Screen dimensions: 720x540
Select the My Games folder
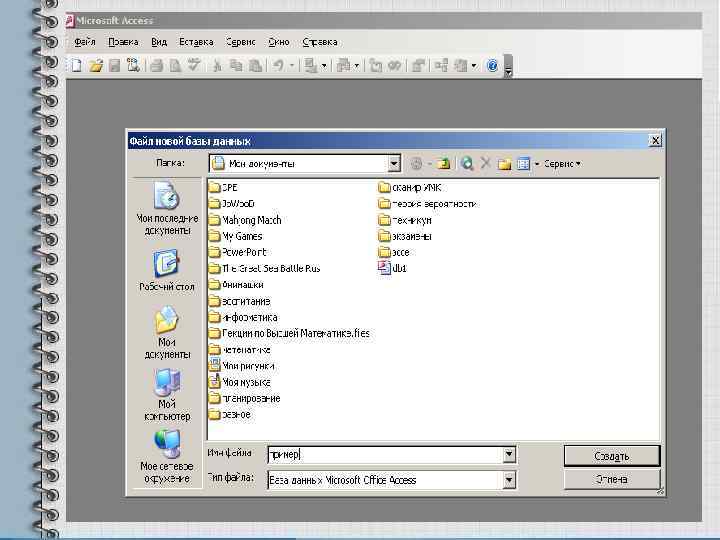tap(236, 236)
